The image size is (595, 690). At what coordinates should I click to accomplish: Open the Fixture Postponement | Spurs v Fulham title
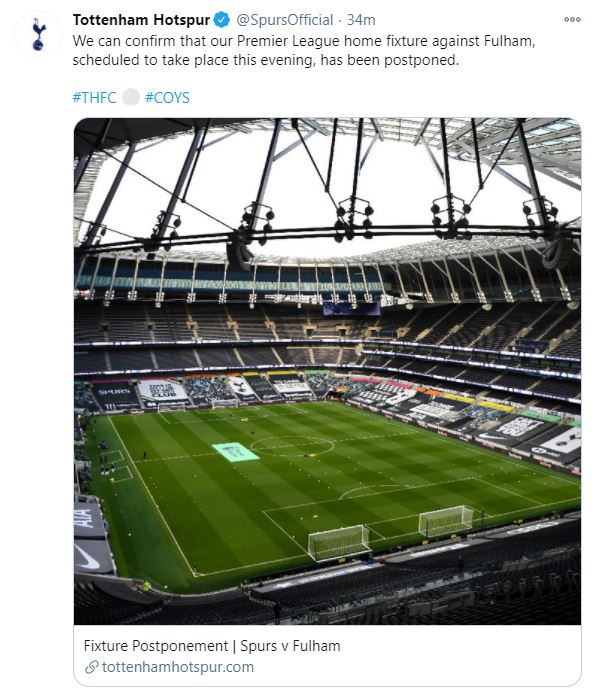(x=212, y=646)
